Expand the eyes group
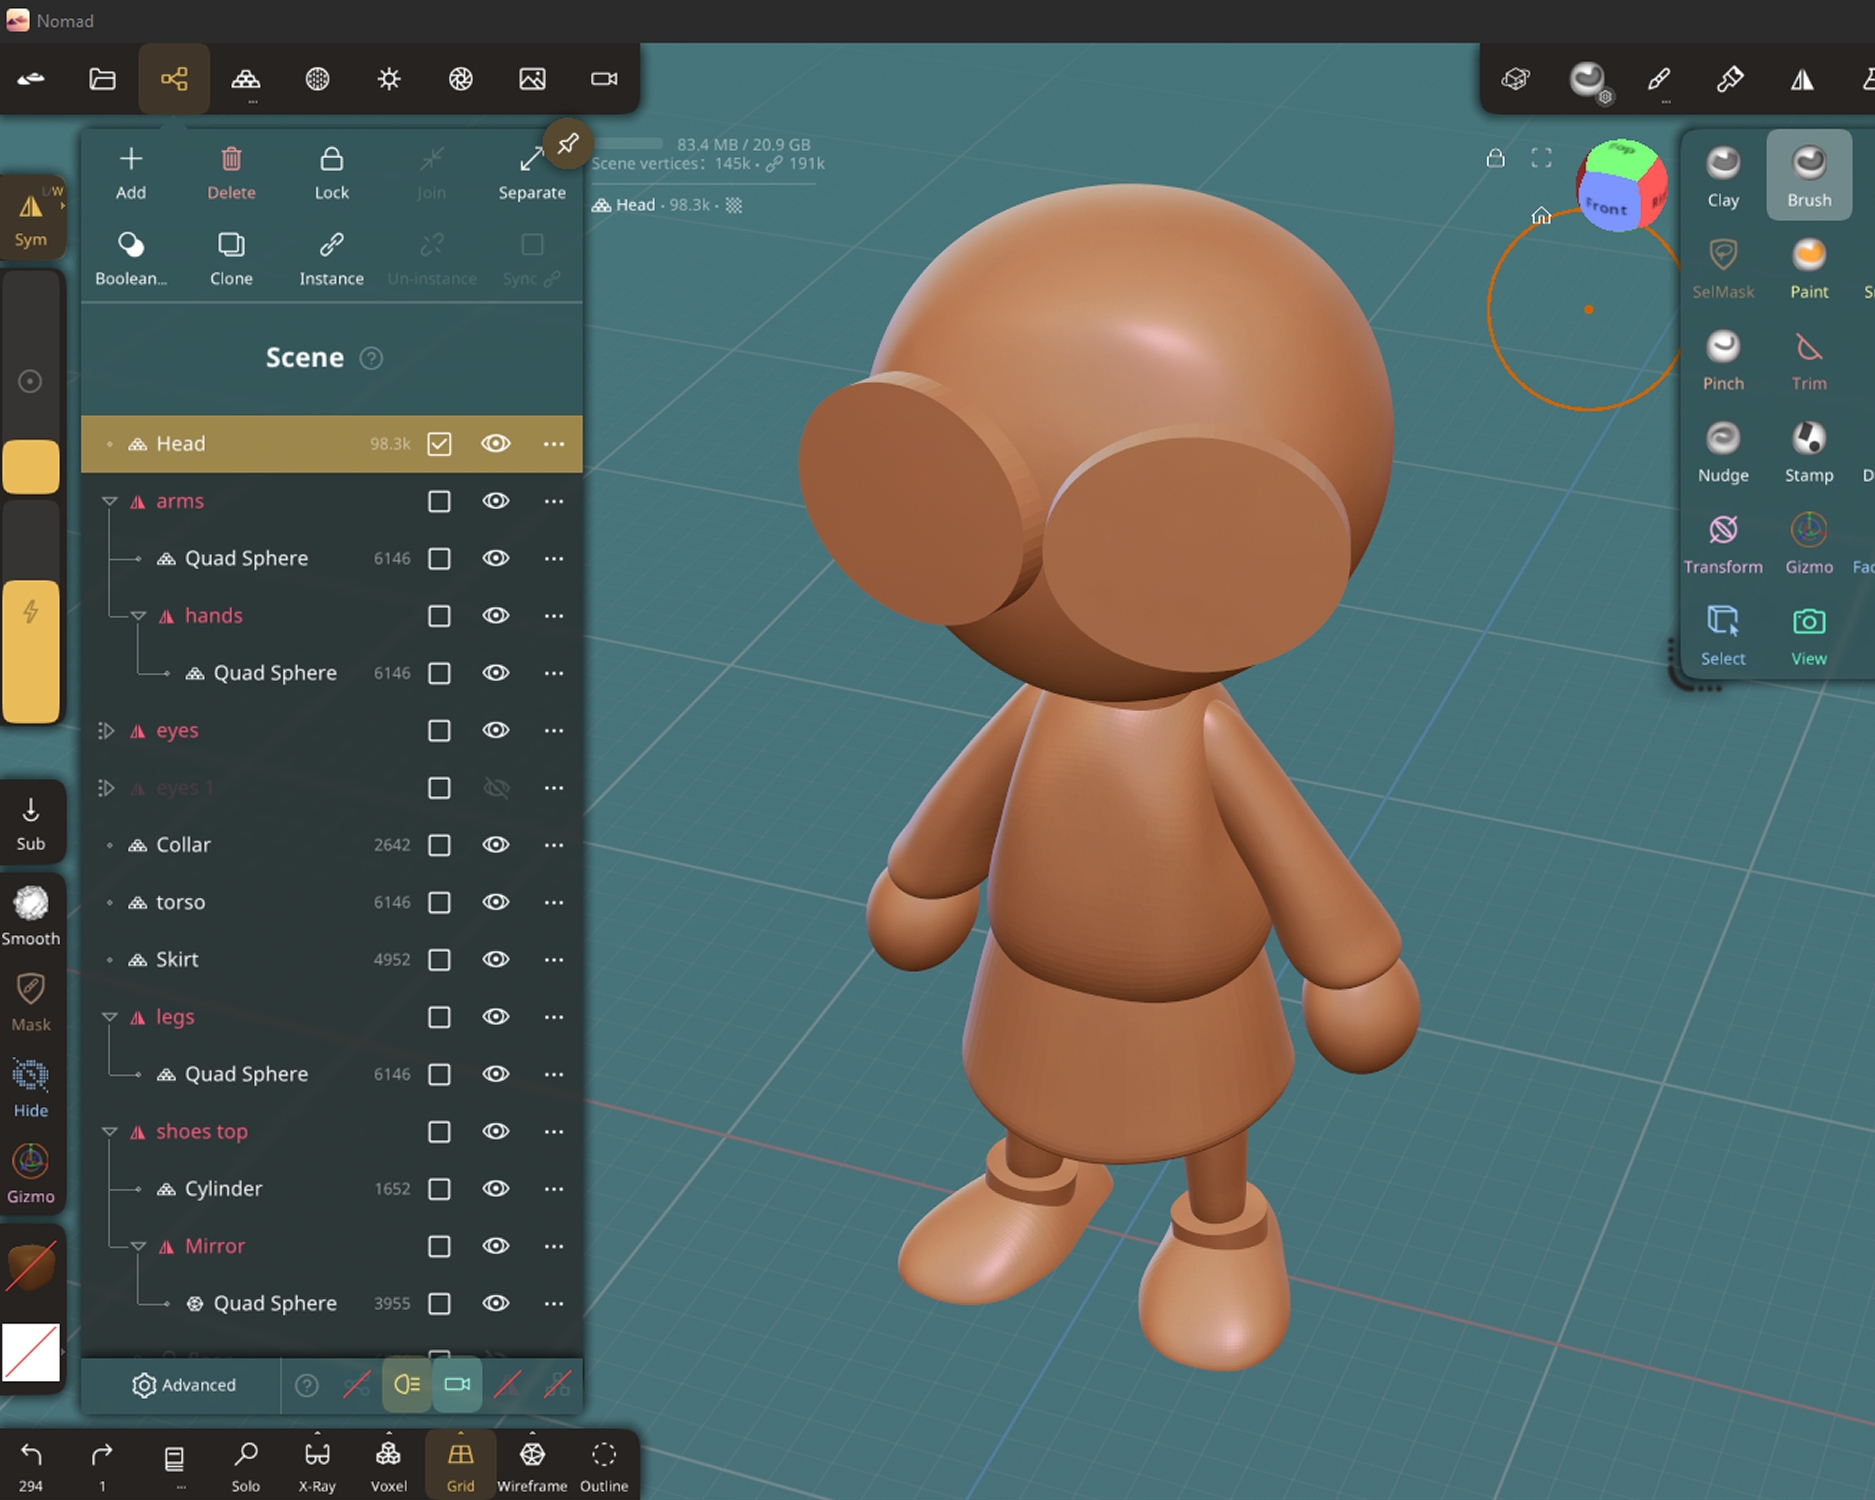The image size is (1875, 1500). tap(106, 731)
